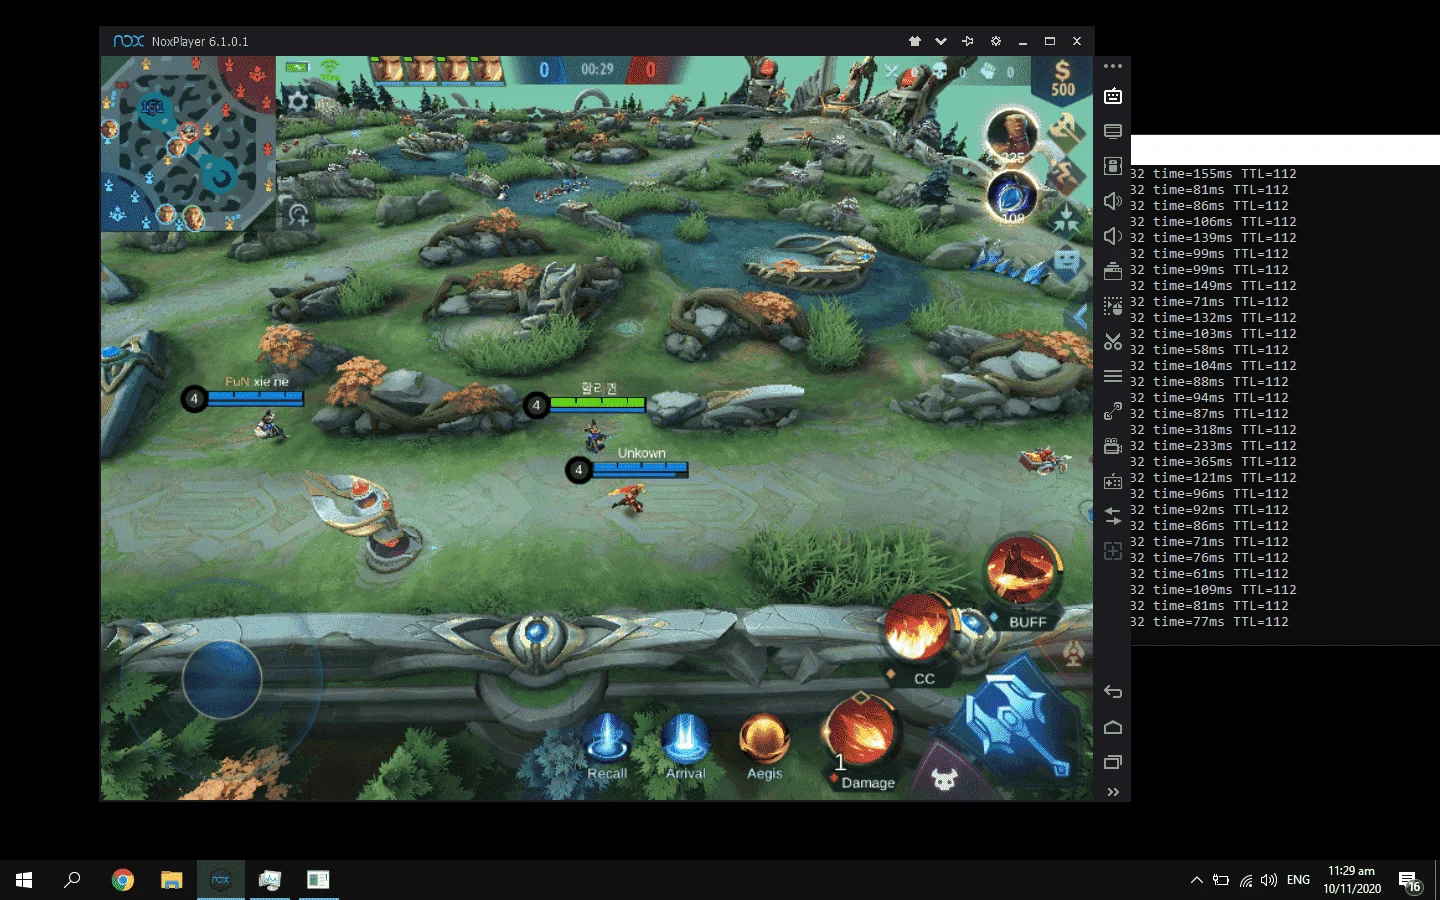Send the gather signal arrows icon

click(x=1066, y=220)
